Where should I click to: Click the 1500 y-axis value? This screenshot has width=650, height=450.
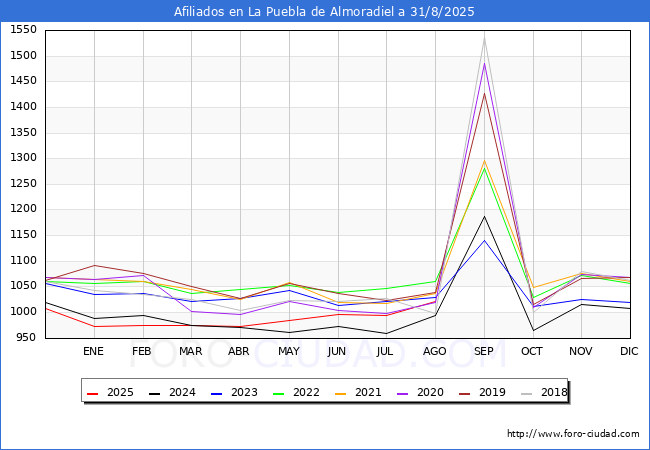tap(24, 56)
